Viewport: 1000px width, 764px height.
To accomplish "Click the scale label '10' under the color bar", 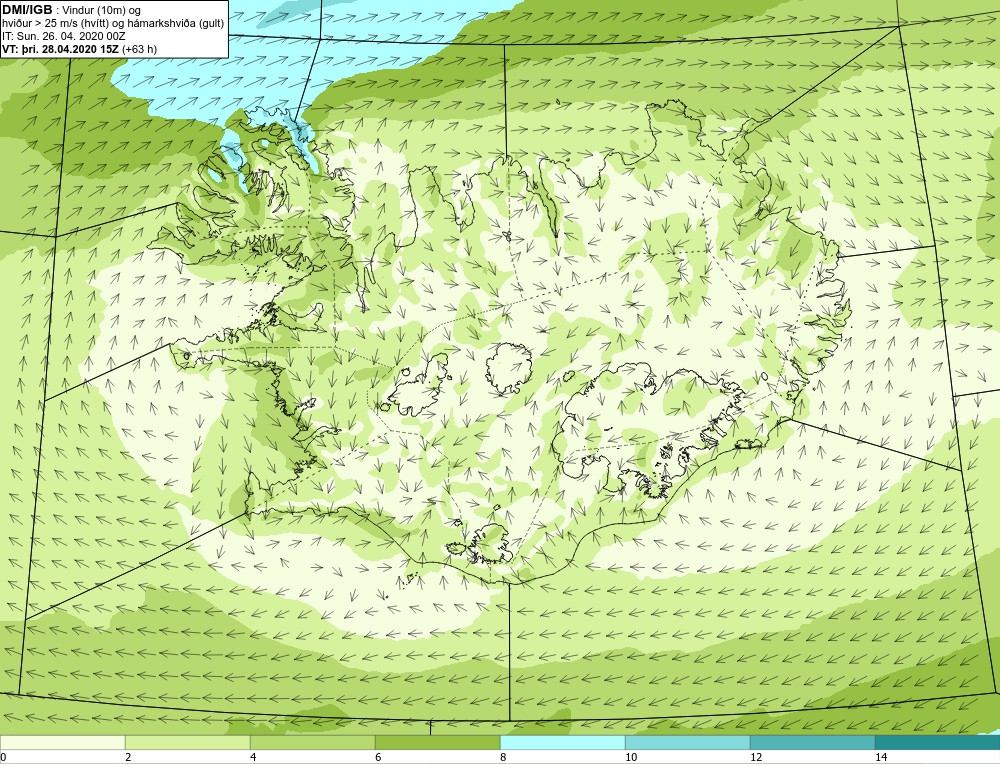I will tap(631, 757).
